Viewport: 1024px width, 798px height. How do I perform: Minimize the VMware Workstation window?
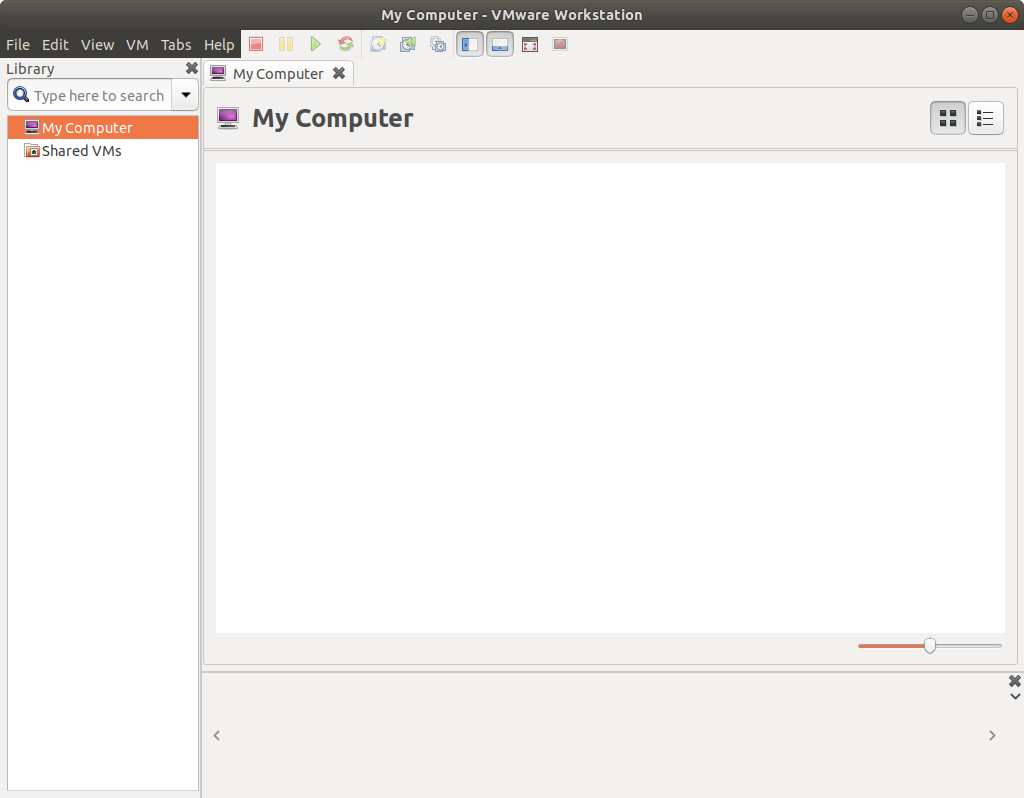(x=970, y=14)
